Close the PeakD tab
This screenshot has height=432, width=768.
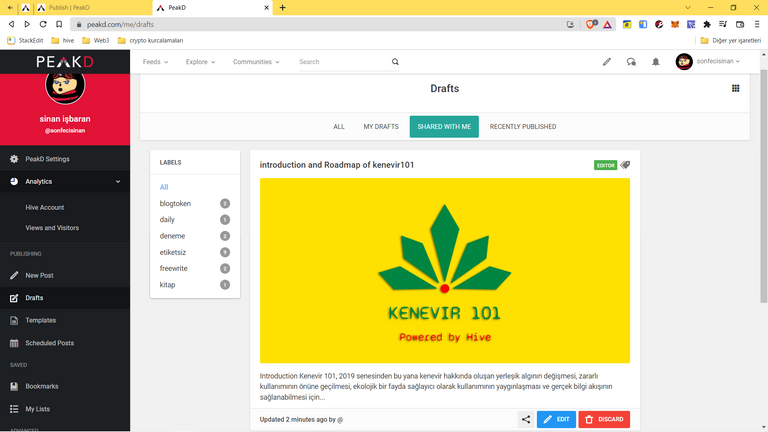(x=266, y=8)
